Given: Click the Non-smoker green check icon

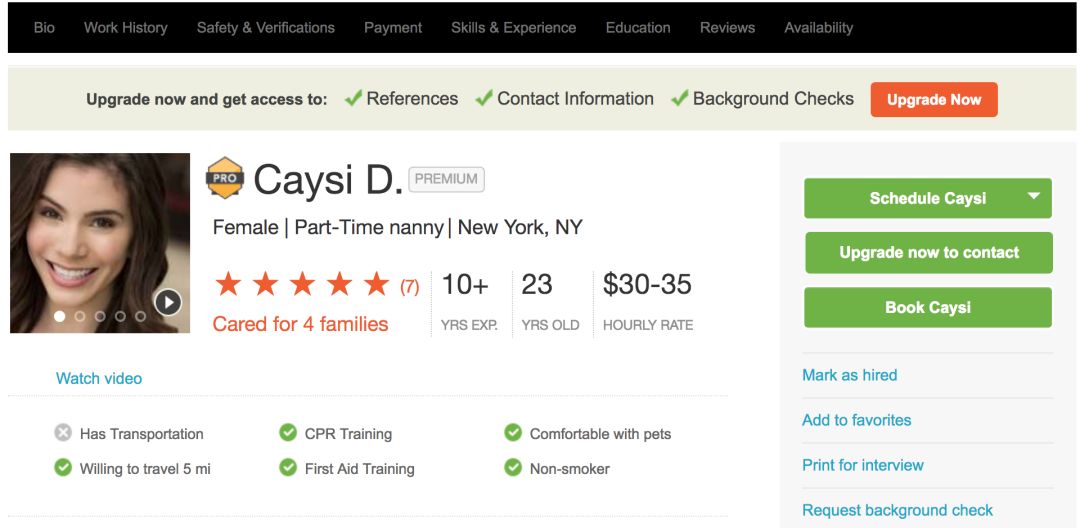Looking at the screenshot, I should pos(513,467).
